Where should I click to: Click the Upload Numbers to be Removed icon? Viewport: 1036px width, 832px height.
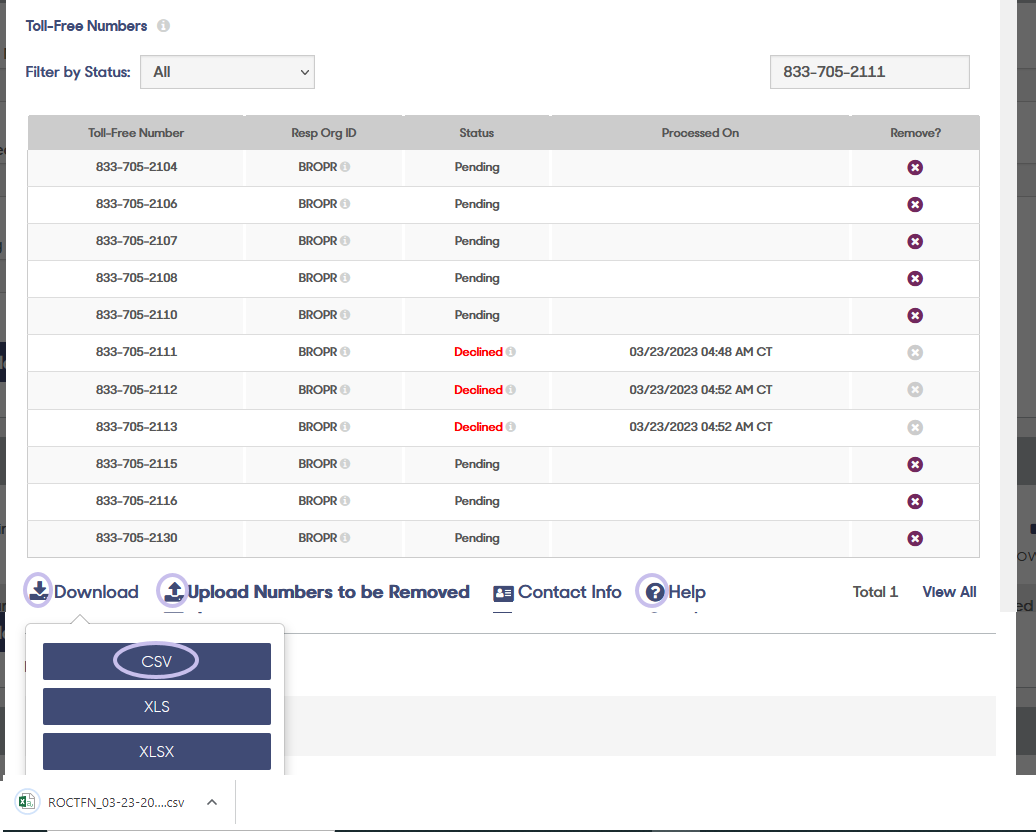tap(173, 591)
